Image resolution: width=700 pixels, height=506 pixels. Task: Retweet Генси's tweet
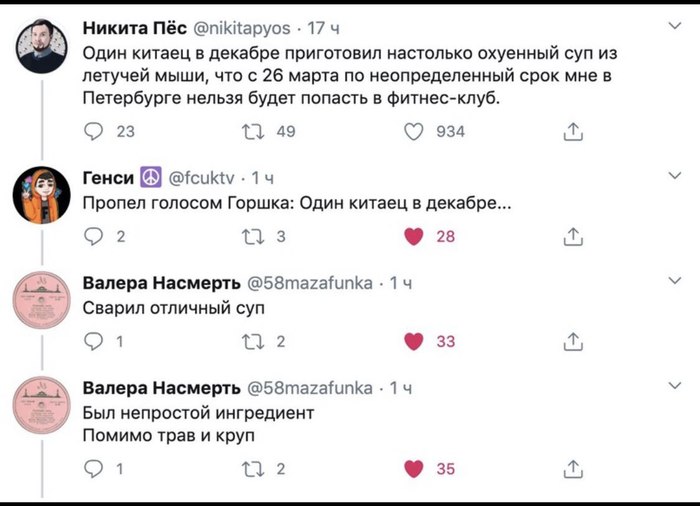click(254, 237)
